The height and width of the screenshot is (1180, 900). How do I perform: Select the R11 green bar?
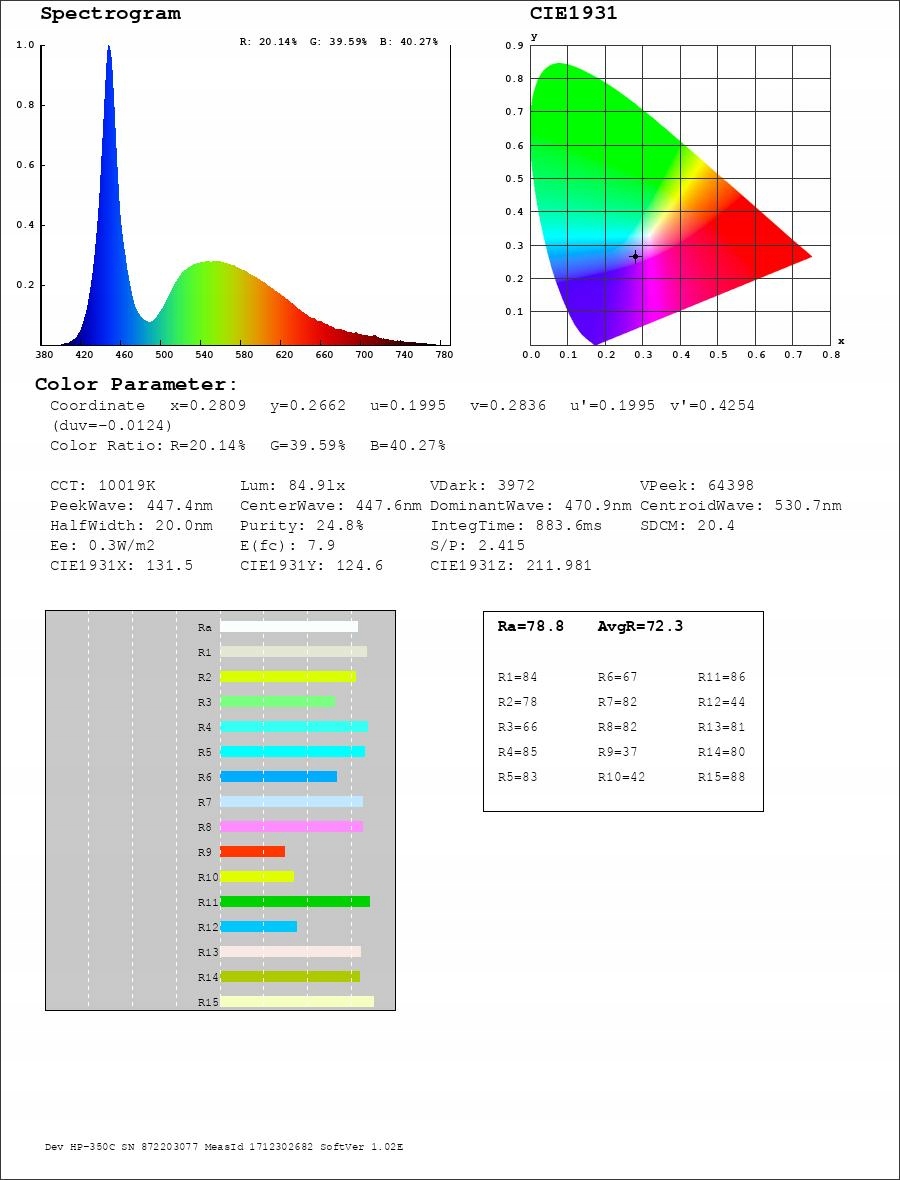(295, 902)
